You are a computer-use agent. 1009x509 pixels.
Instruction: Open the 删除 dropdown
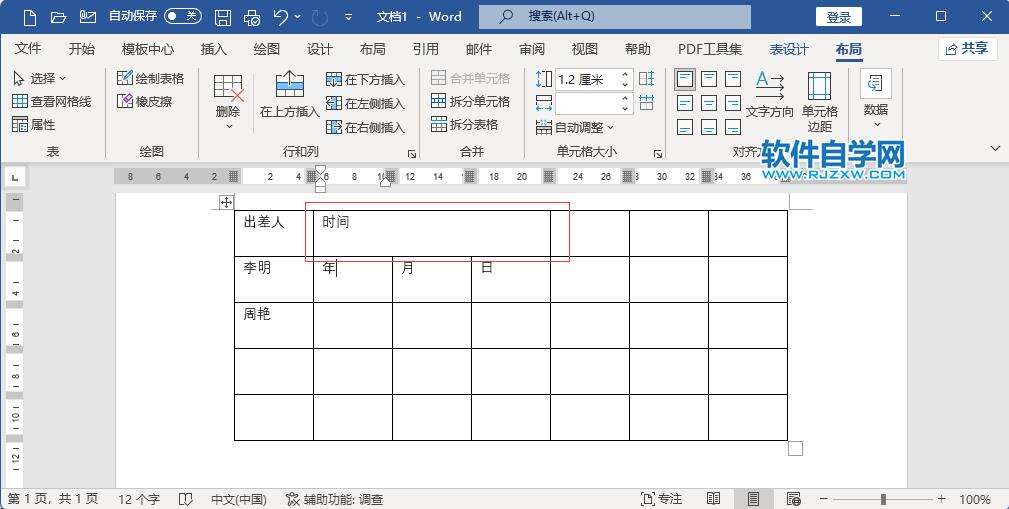coord(228,101)
